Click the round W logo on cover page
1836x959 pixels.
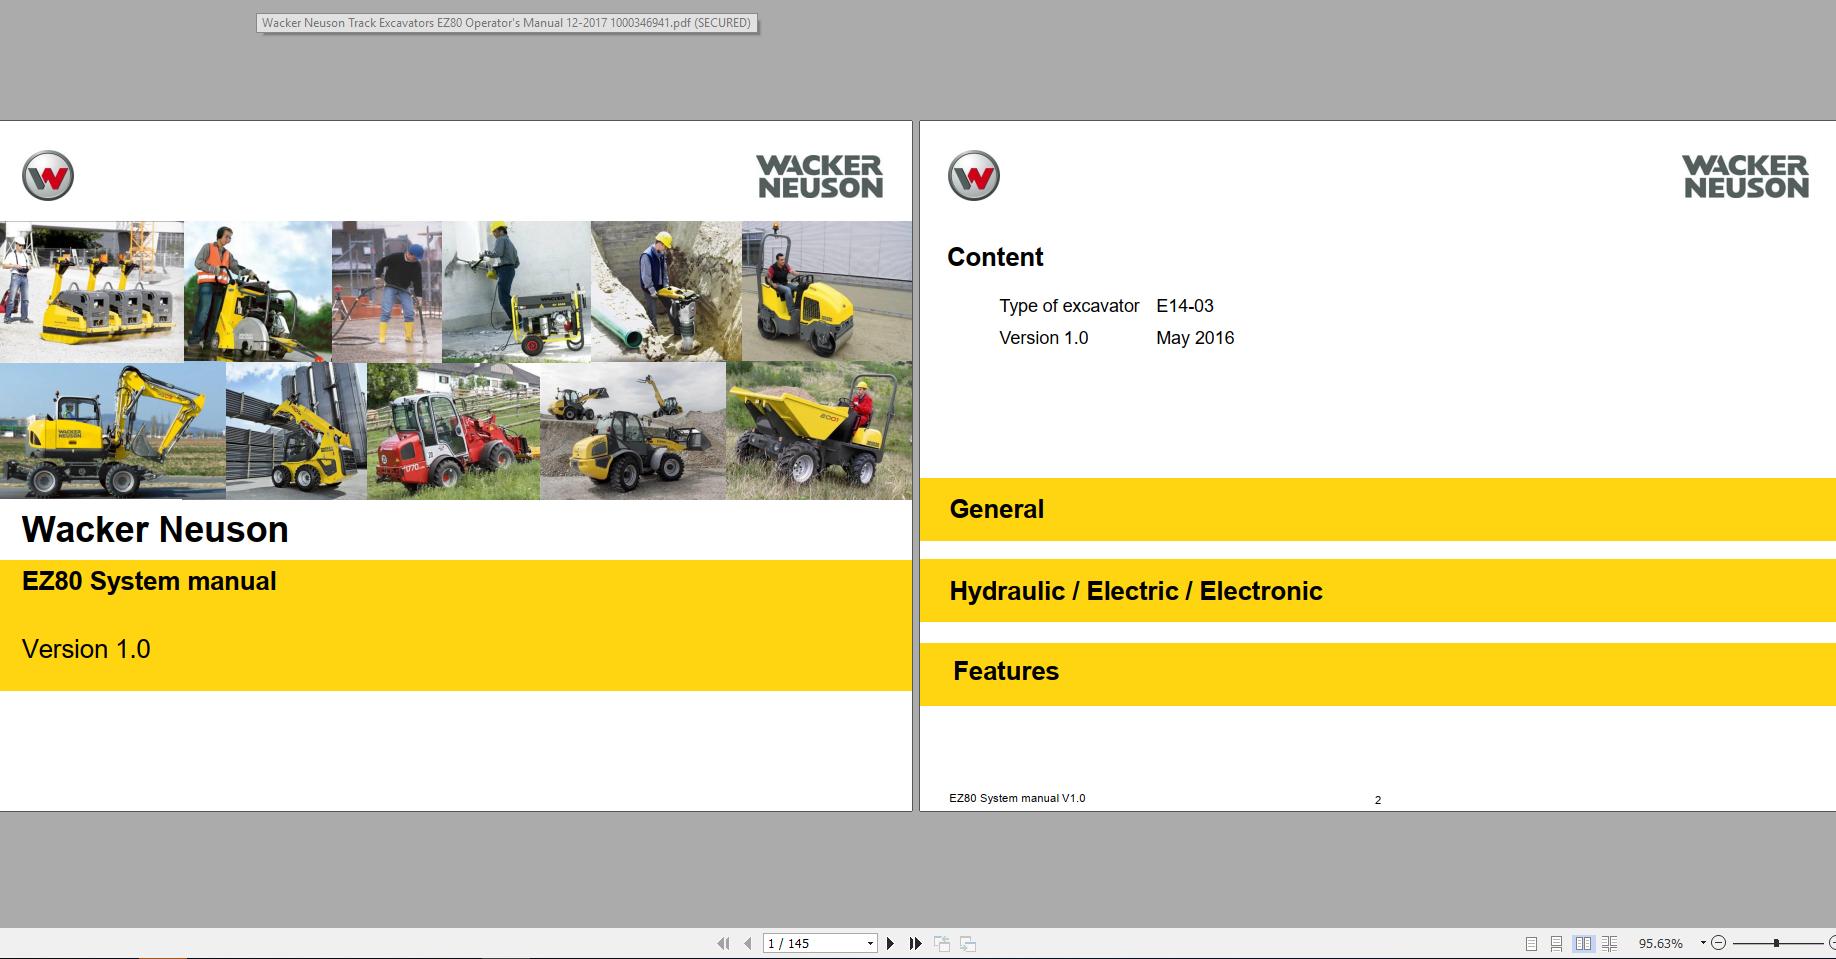(48, 176)
